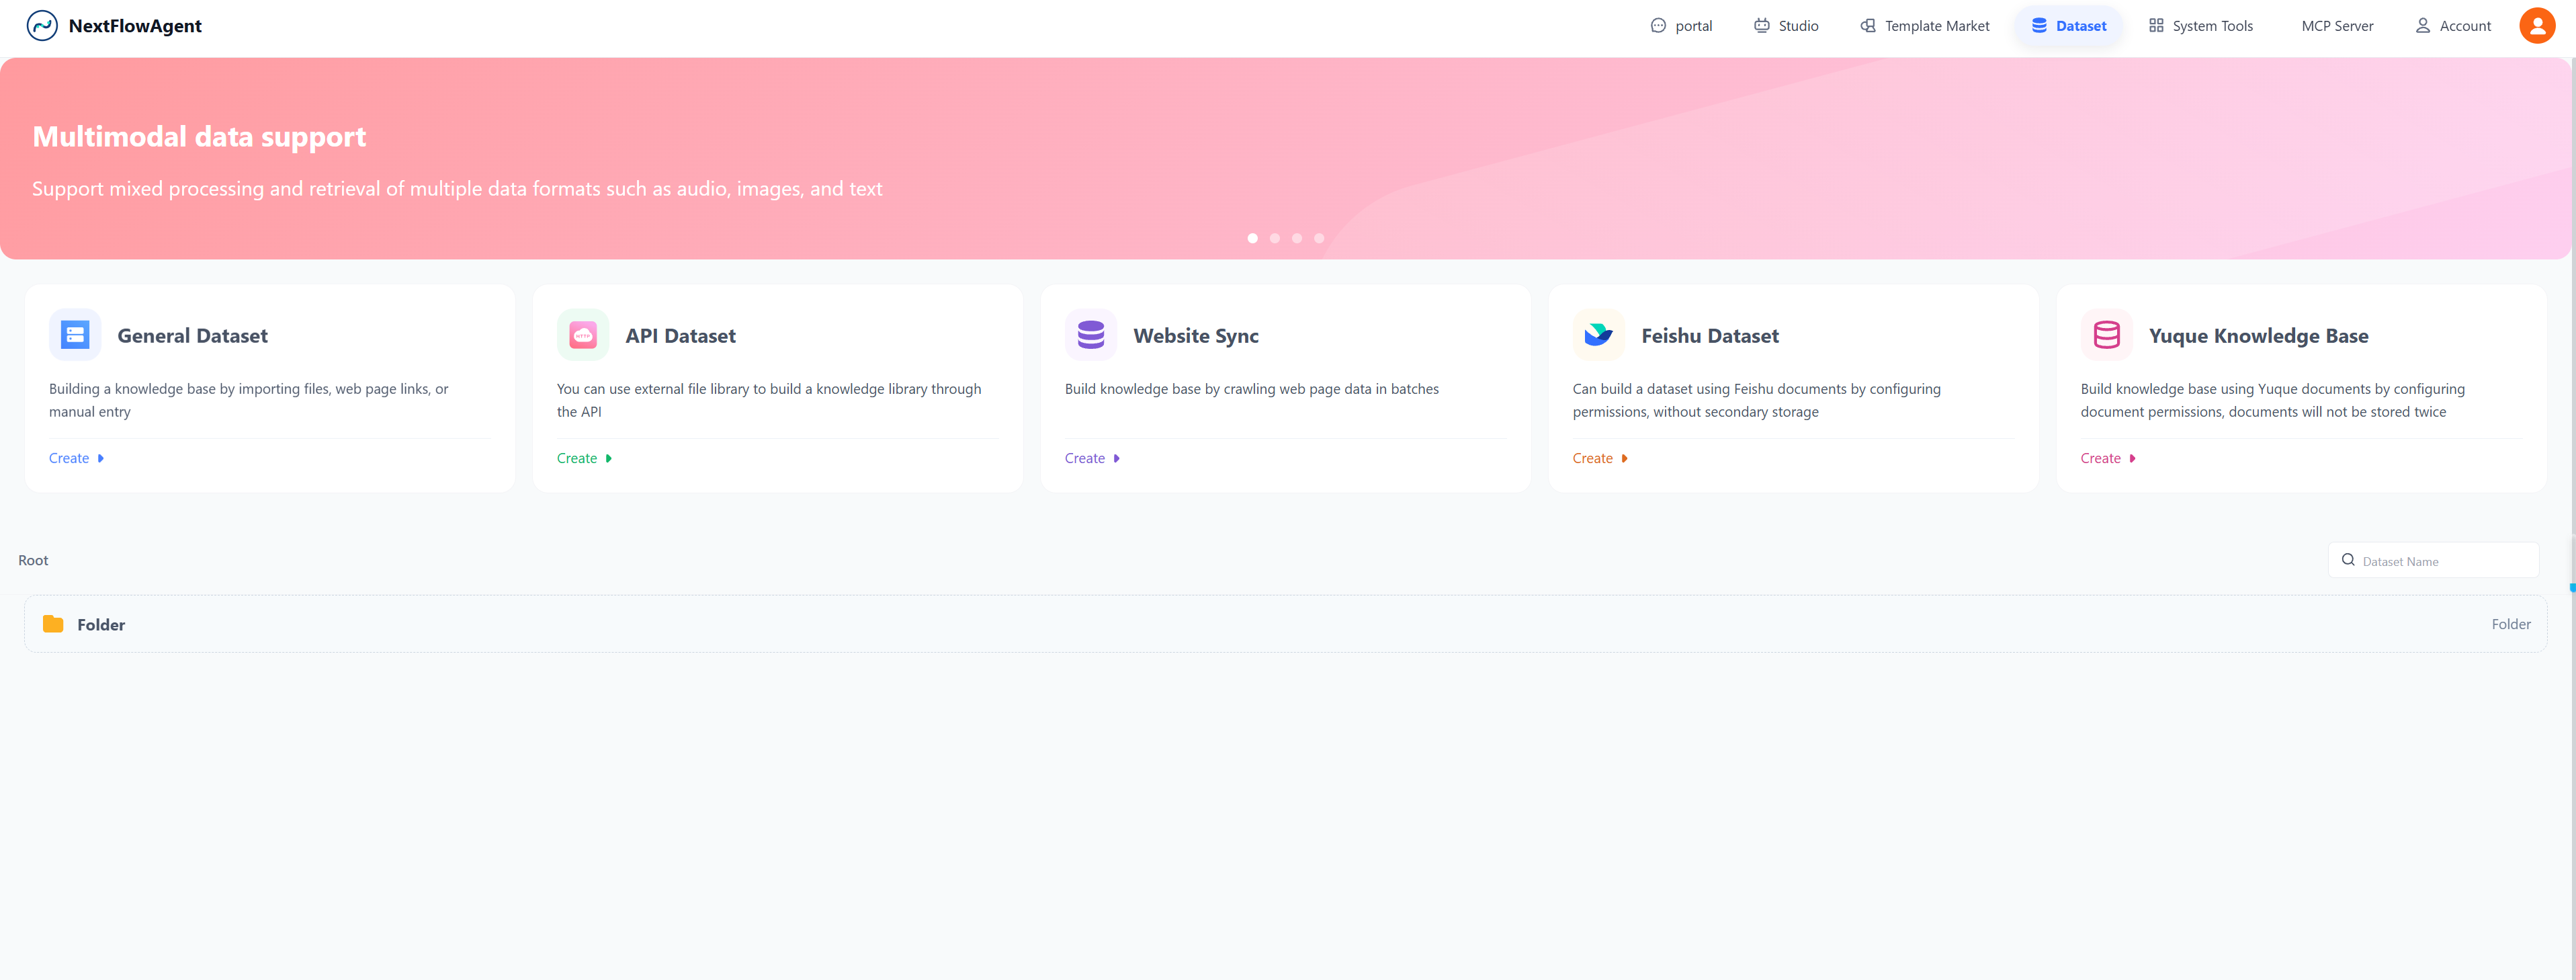Click Root breadcrumb in dataset list
Image resolution: width=2576 pixels, height=980 pixels.
[33, 560]
